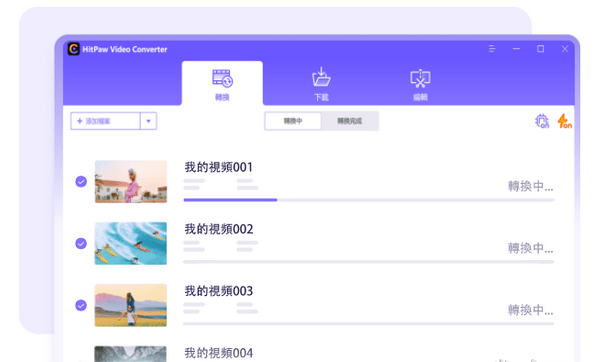This screenshot has width=595, height=362.
Task: Toggle the lightning speed-boost icon
Action: (564, 121)
